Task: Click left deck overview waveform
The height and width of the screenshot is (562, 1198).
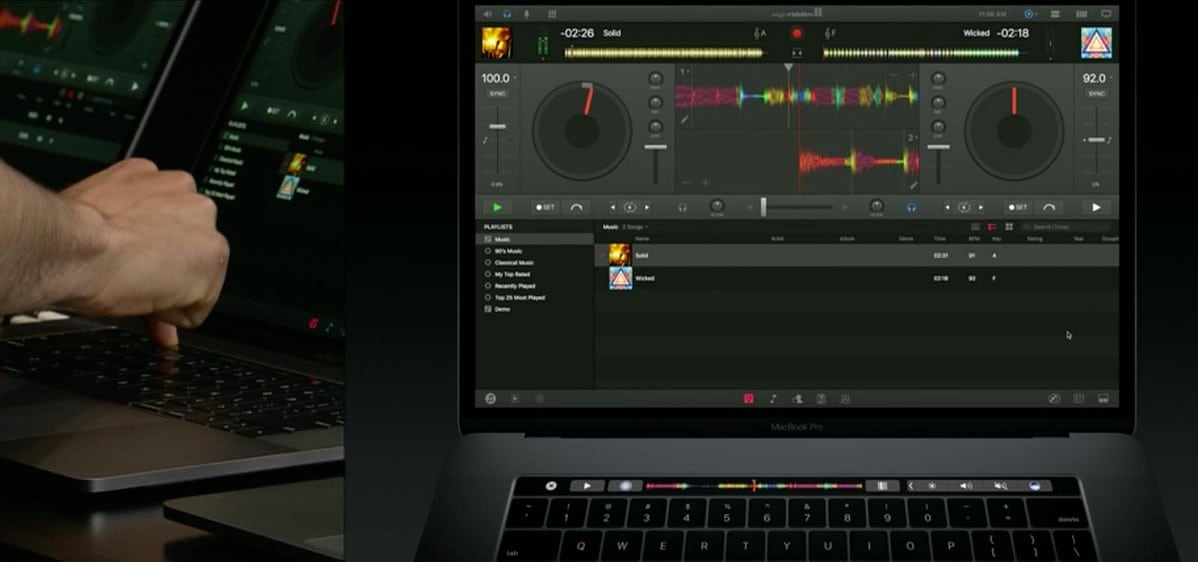Action: click(x=664, y=53)
